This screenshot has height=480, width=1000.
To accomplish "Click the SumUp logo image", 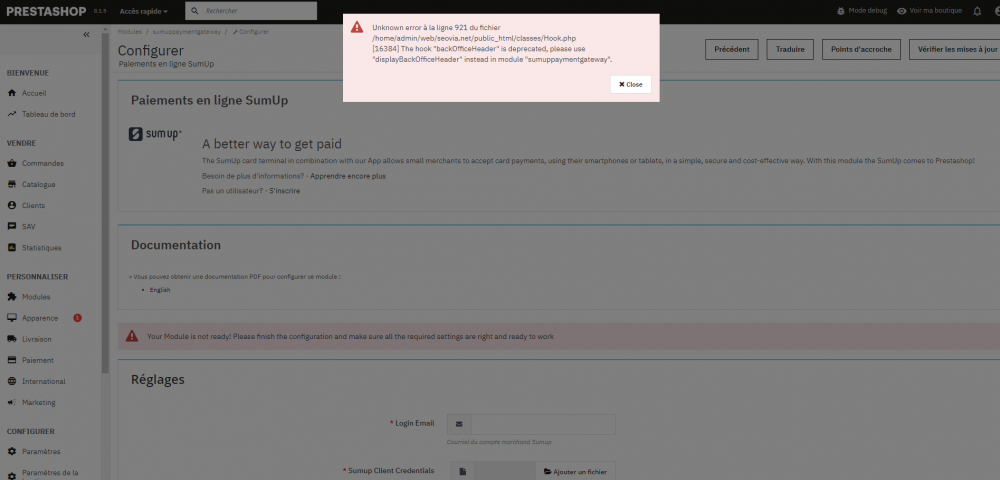I will tap(155, 134).
